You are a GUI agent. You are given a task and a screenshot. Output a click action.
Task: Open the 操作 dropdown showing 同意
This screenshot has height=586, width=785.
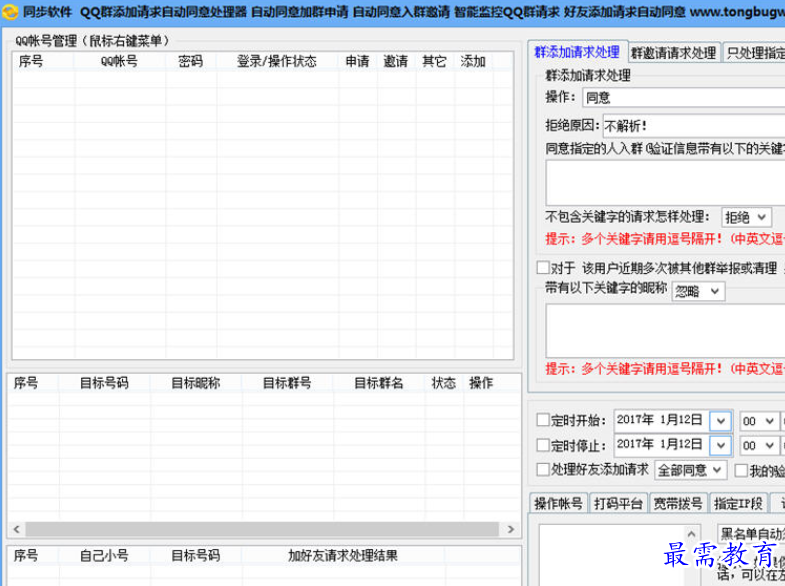[x=683, y=98]
